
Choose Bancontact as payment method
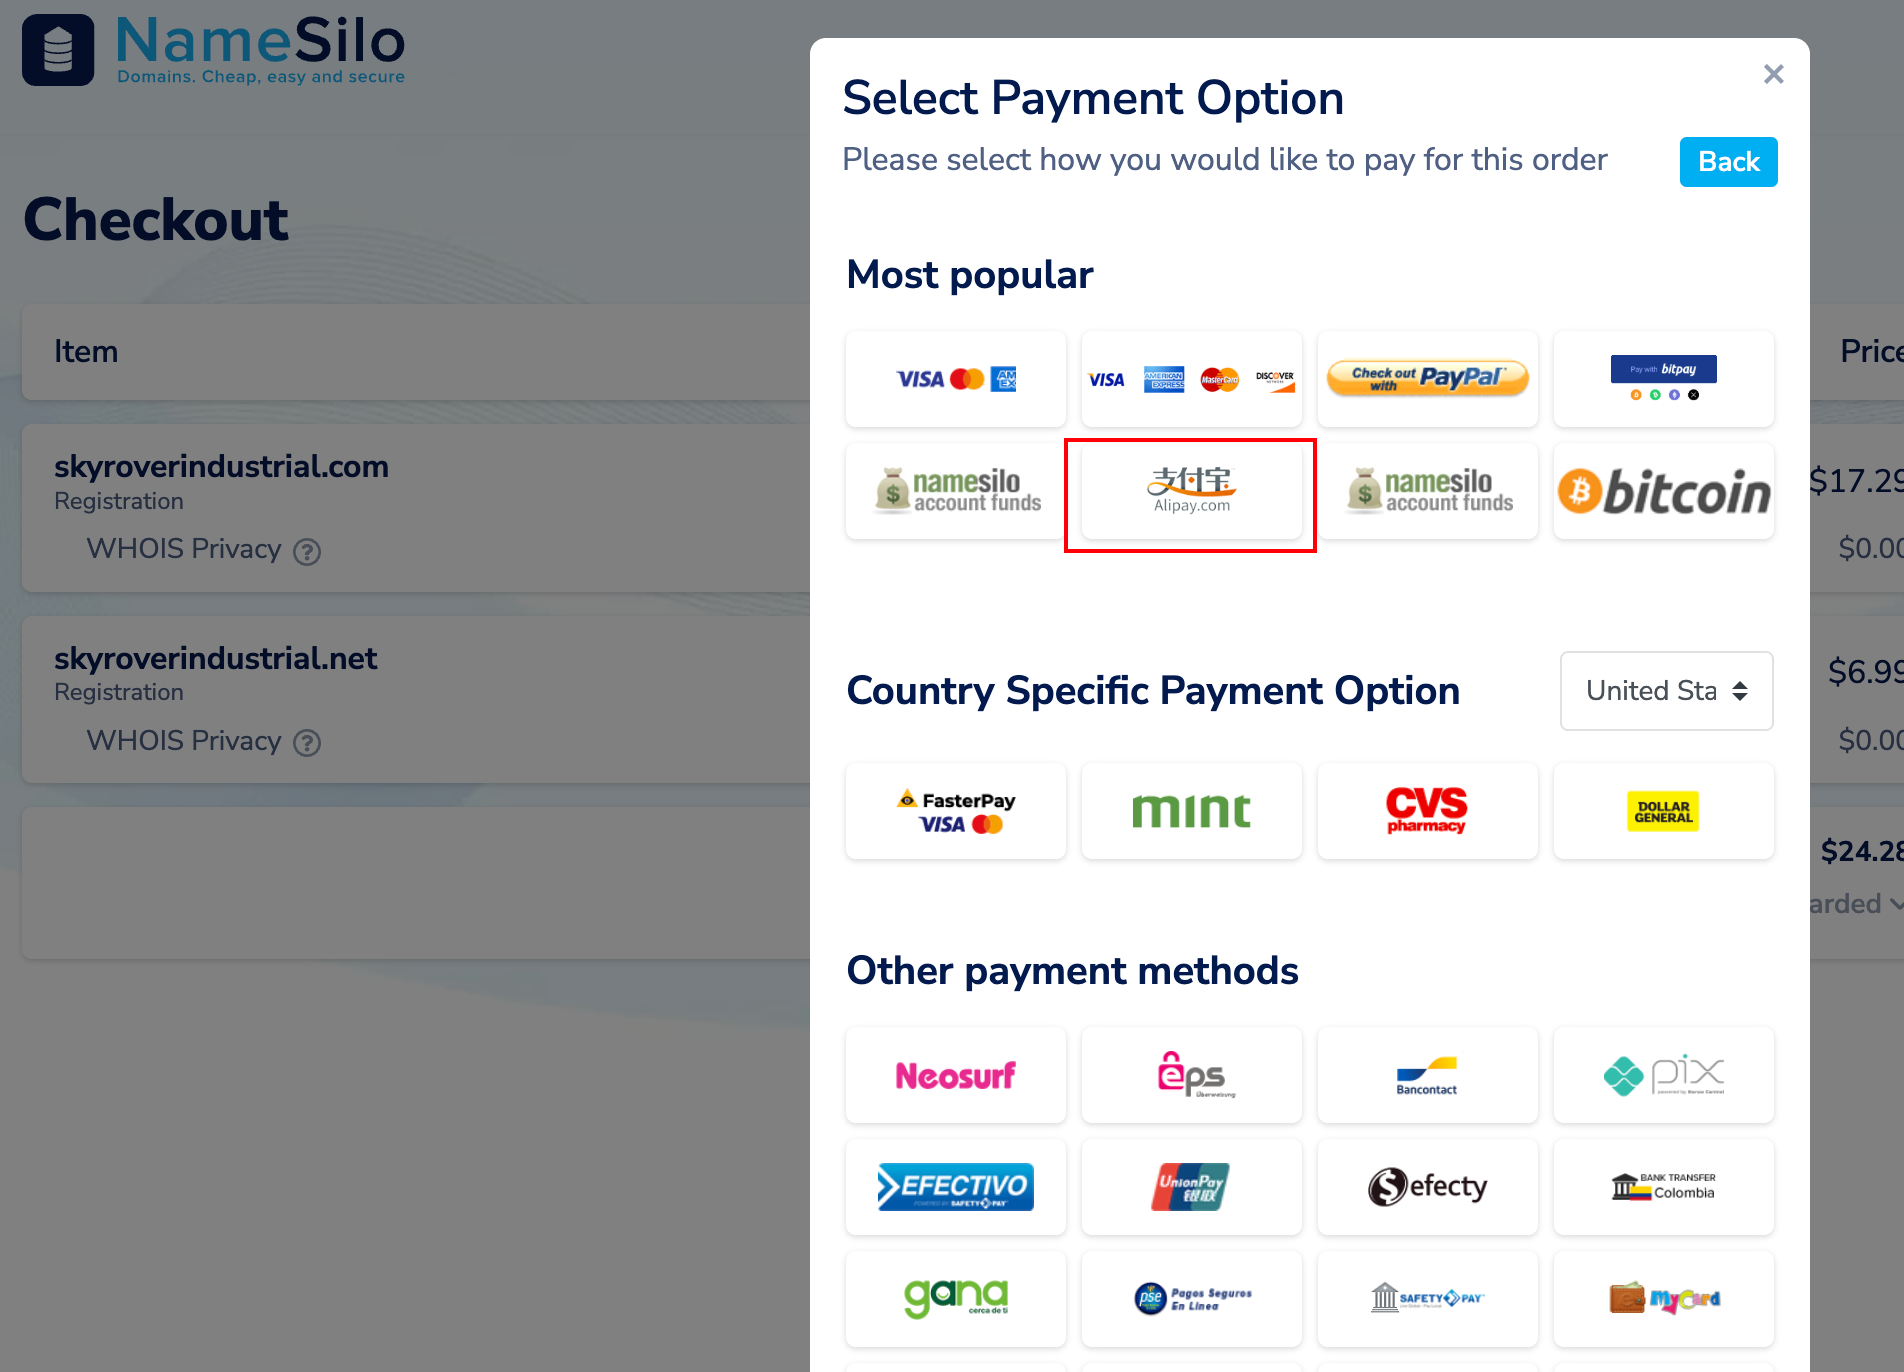(x=1427, y=1075)
